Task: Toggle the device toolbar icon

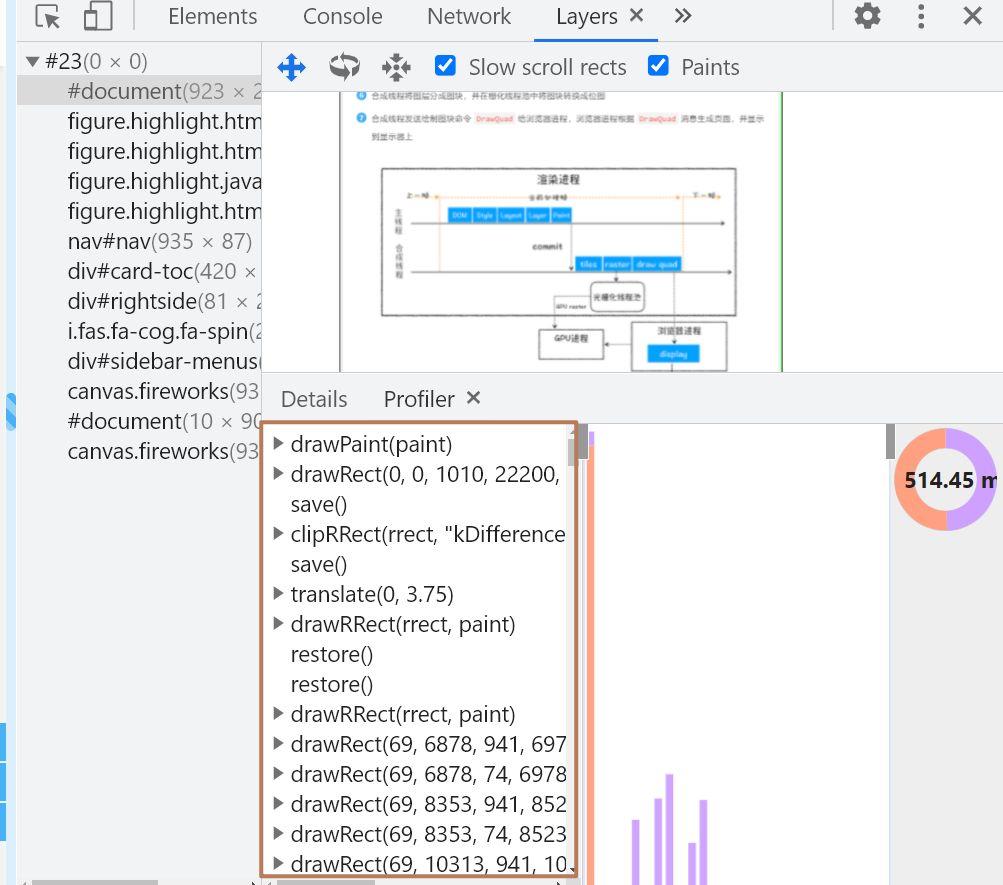Action: [x=97, y=17]
